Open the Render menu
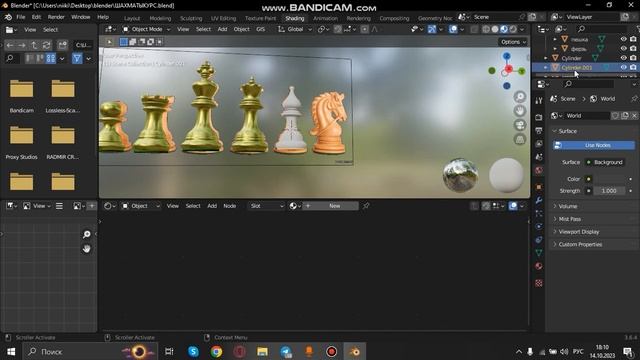 56,17
